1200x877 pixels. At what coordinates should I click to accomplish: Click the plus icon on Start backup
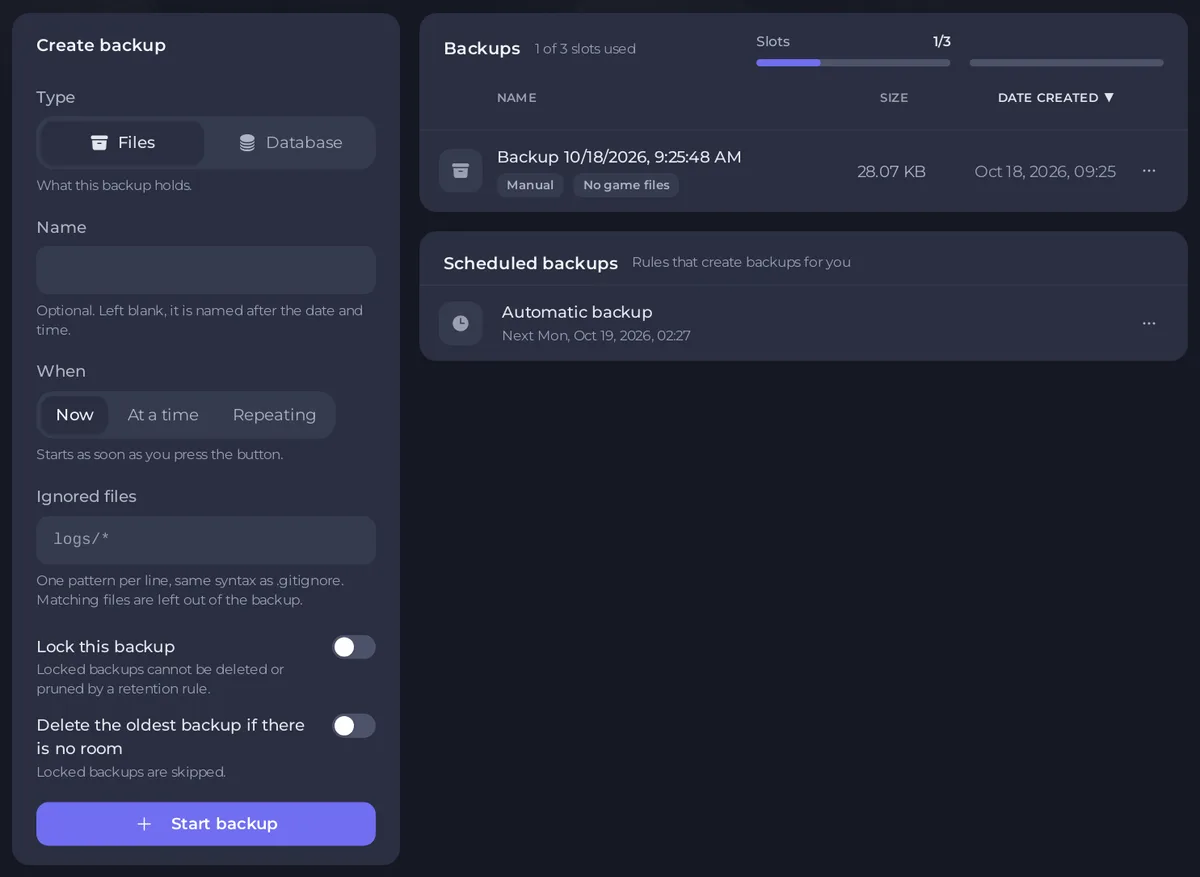(x=144, y=824)
